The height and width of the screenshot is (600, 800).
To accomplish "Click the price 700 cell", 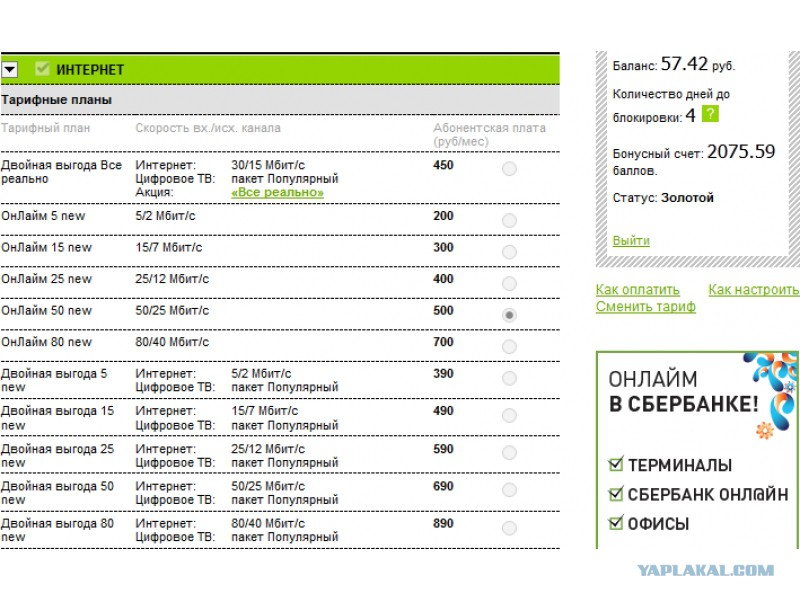I will (x=443, y=342).
